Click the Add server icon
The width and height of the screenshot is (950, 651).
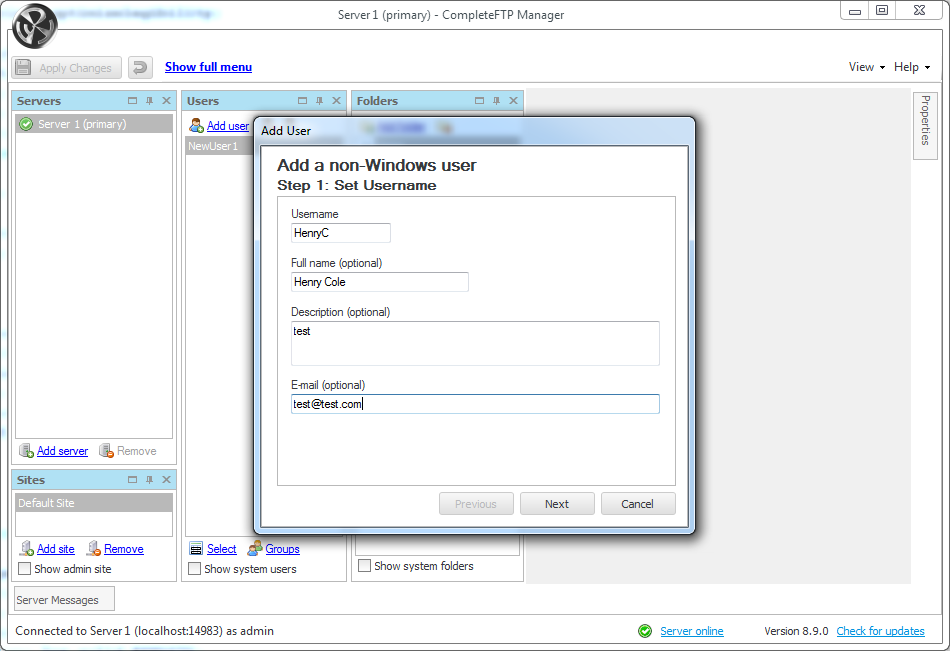click(x=26, y=451)
